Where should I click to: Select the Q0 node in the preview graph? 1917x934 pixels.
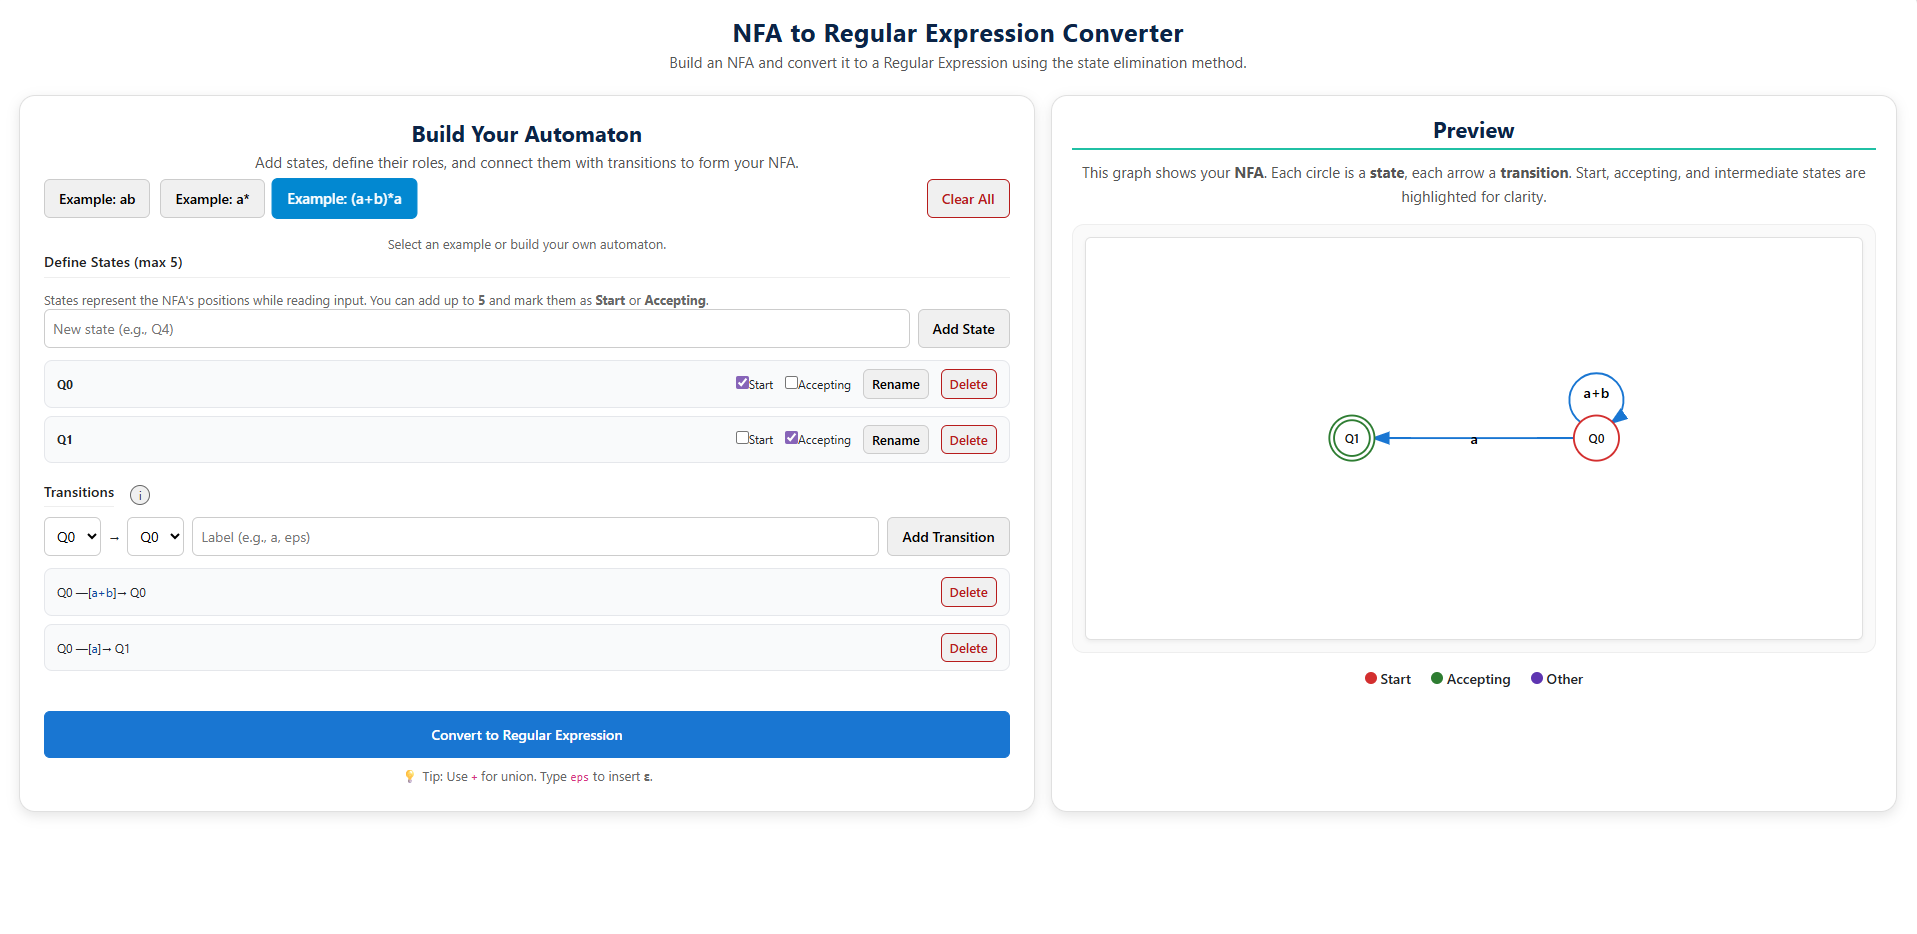1596,438
